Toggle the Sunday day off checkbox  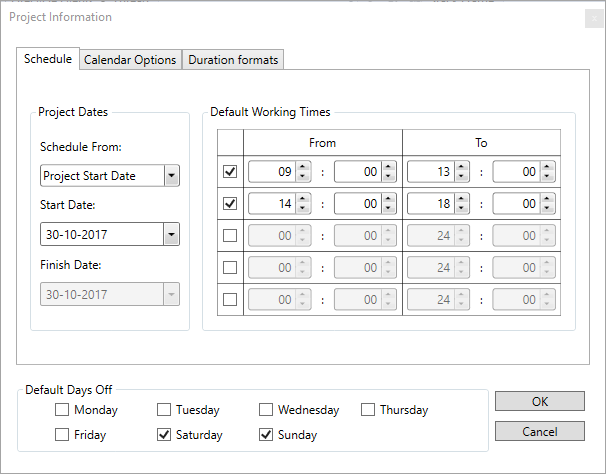(x=266, y=435)
